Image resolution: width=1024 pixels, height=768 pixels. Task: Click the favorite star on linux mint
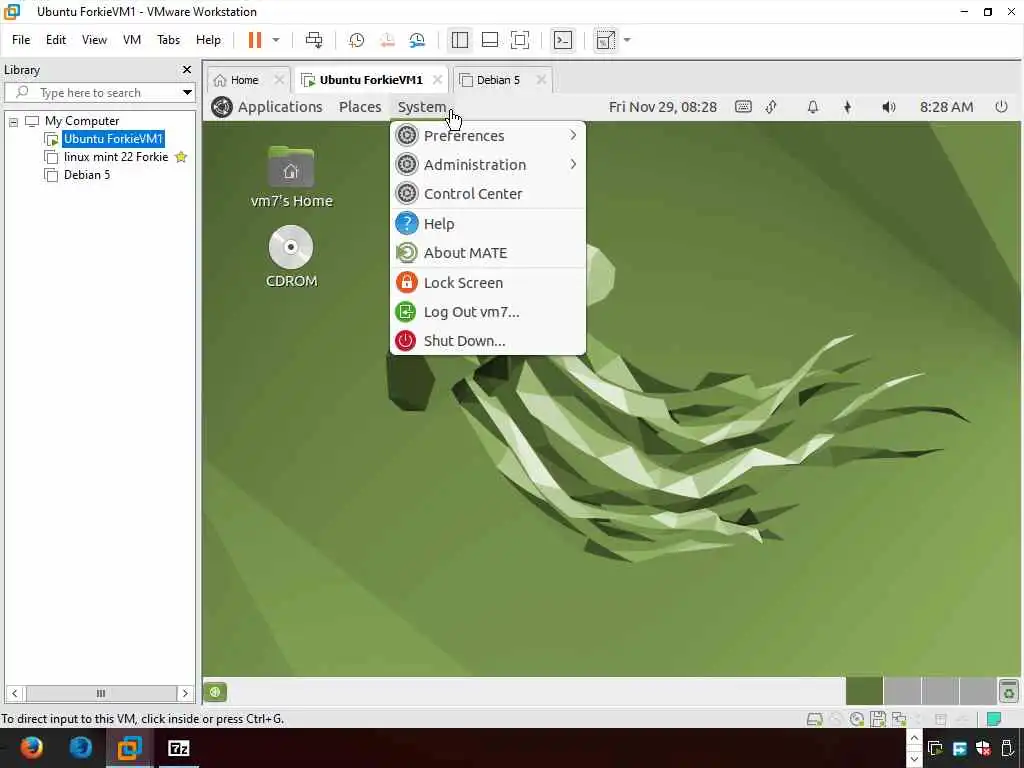point(181,157)
